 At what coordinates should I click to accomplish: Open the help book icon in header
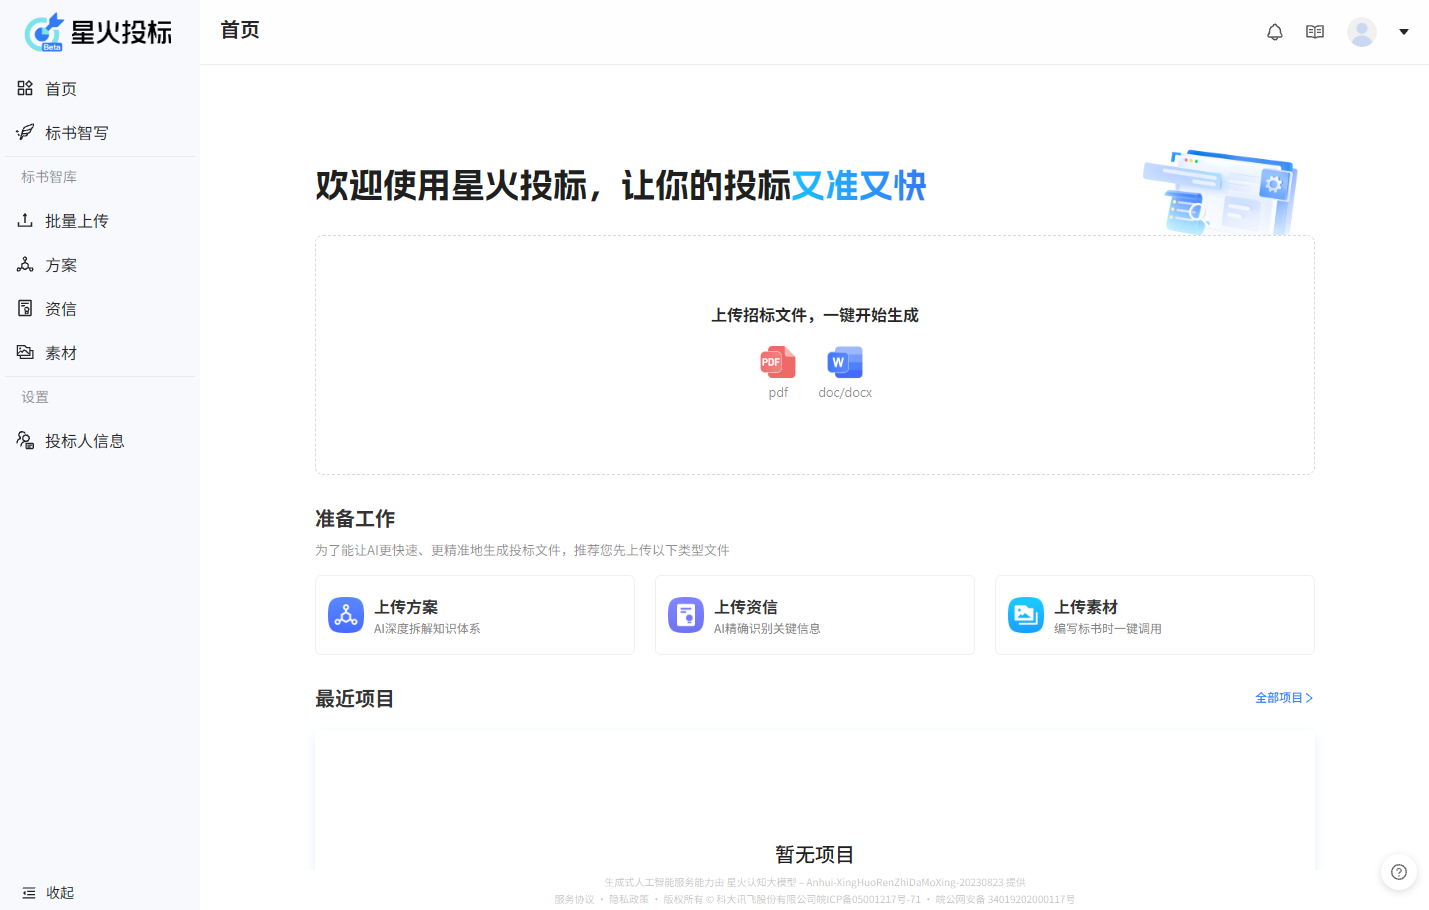(x=1315, y=32)
